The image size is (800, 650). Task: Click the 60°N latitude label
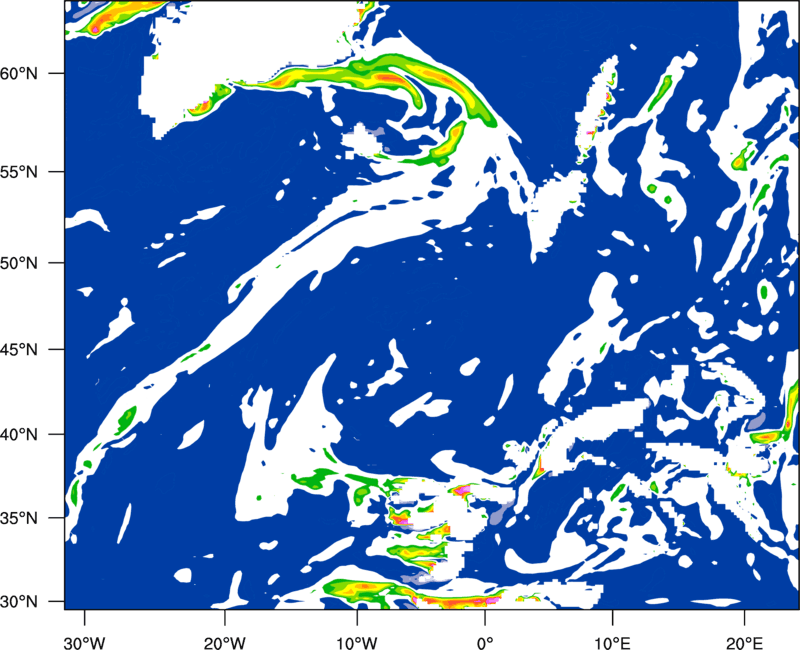pyautogui.click(x=19, y=74)
